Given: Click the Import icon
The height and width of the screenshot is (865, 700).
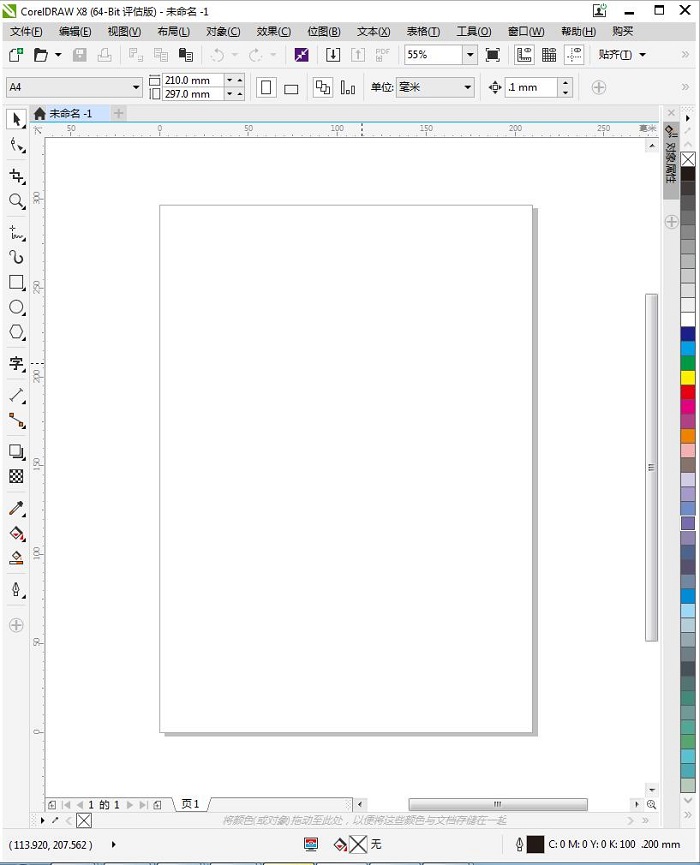Looking at the screenshot, I should point(333,55).
